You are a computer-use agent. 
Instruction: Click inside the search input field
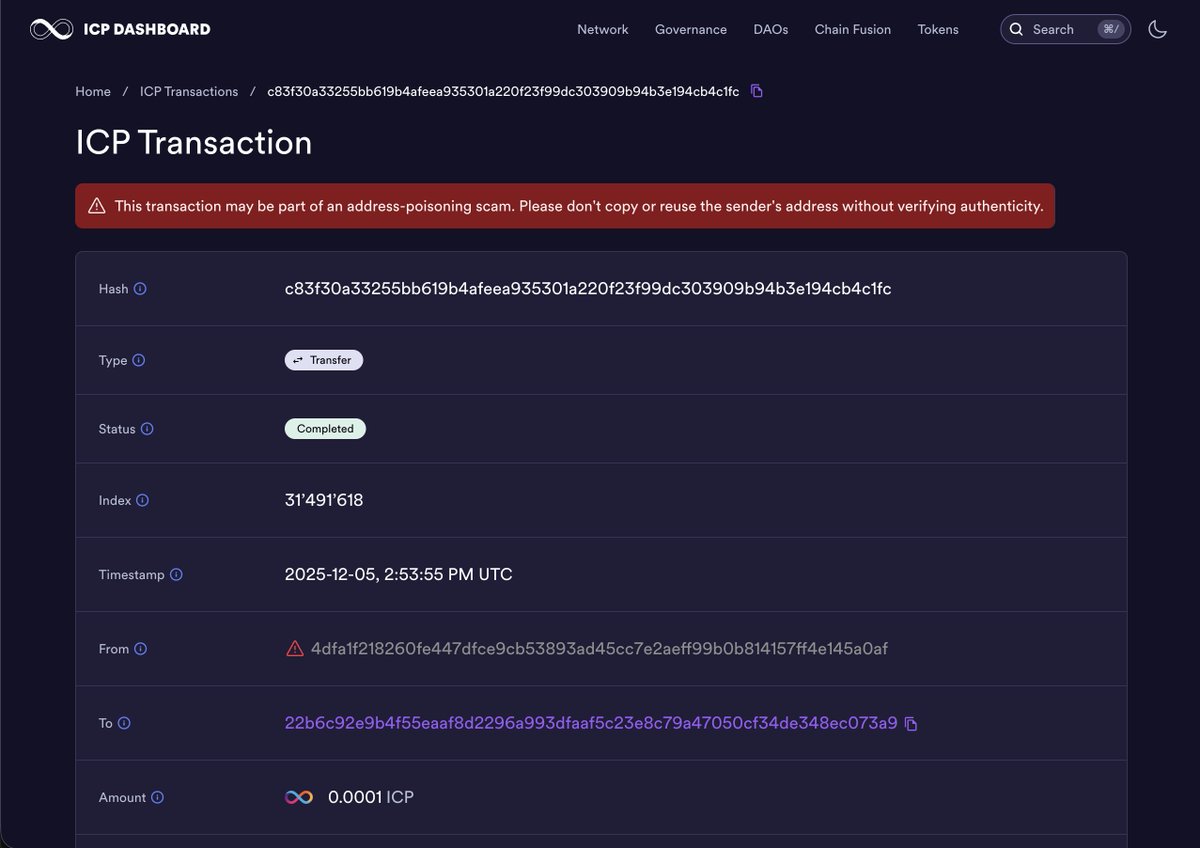point(1060,29)
